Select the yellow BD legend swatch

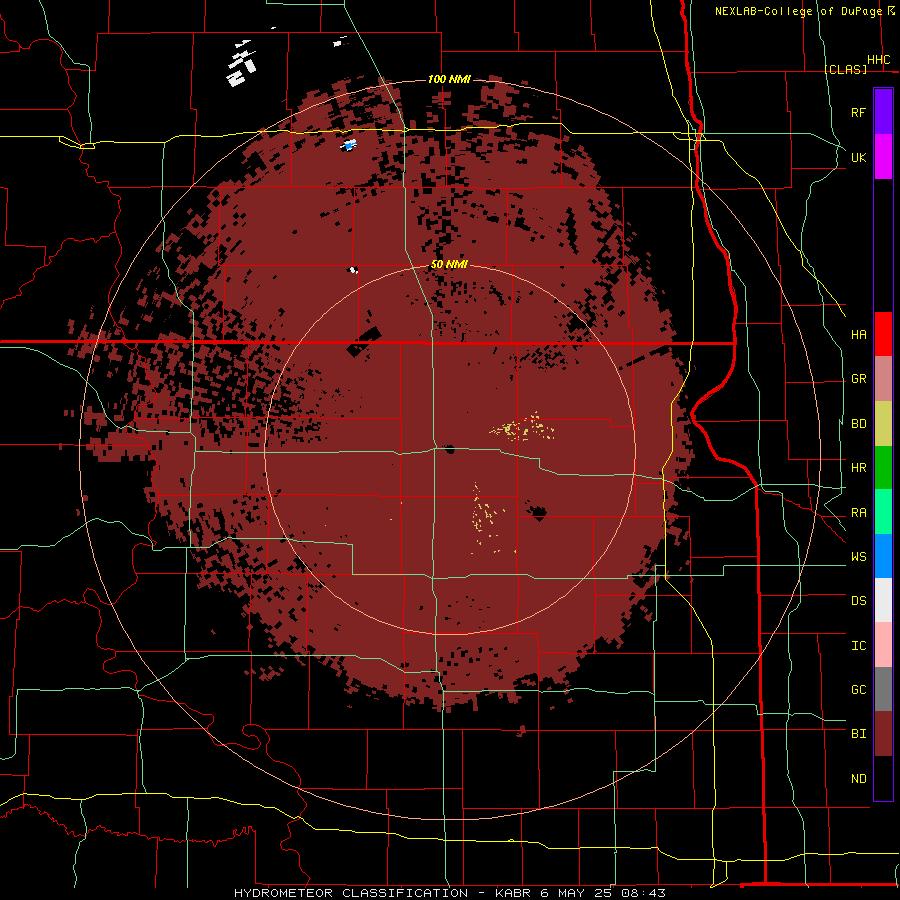click(883, 424)
